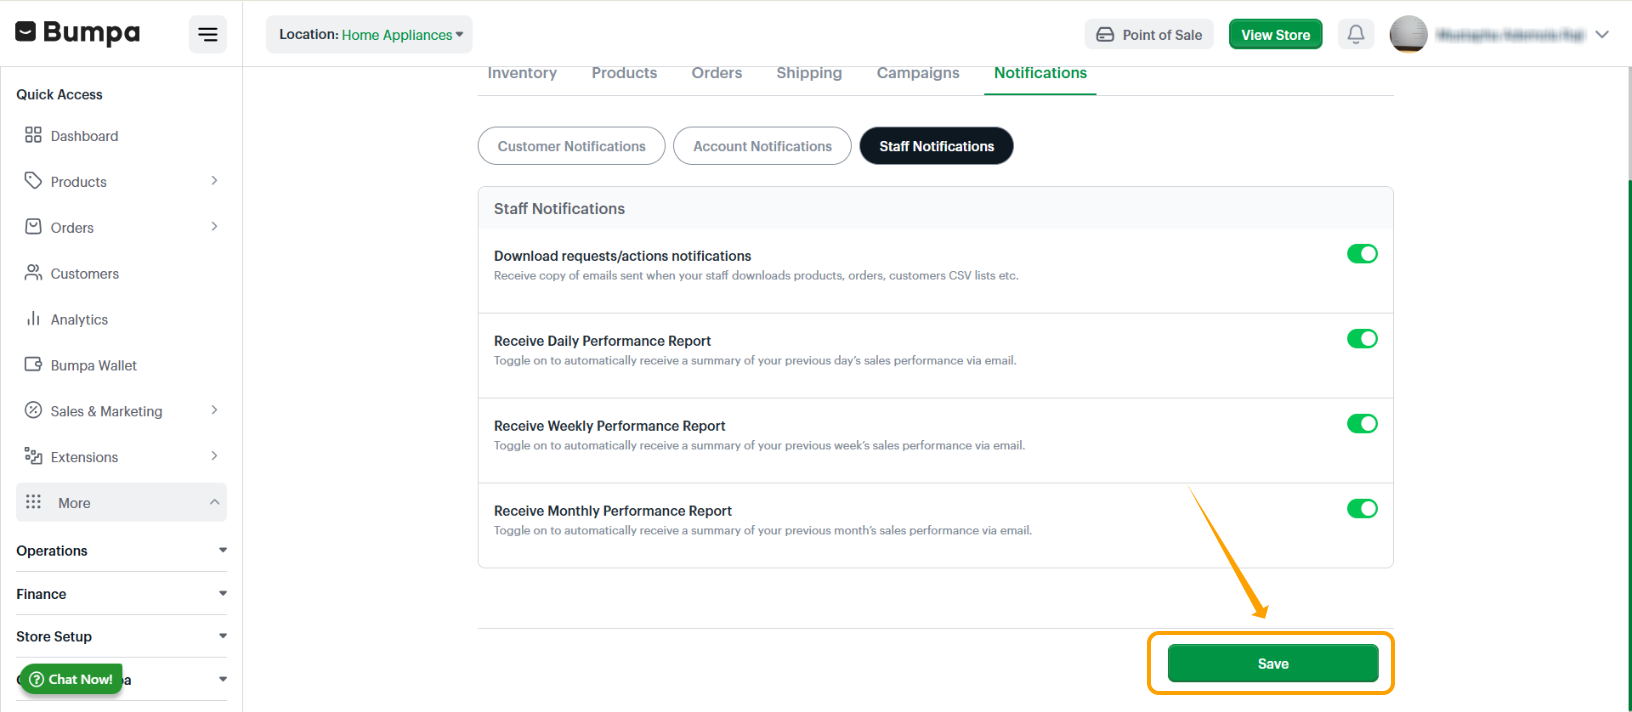Expand Sales & Marketing chevron
This screenshot has height=712, width=1632.
214,411
